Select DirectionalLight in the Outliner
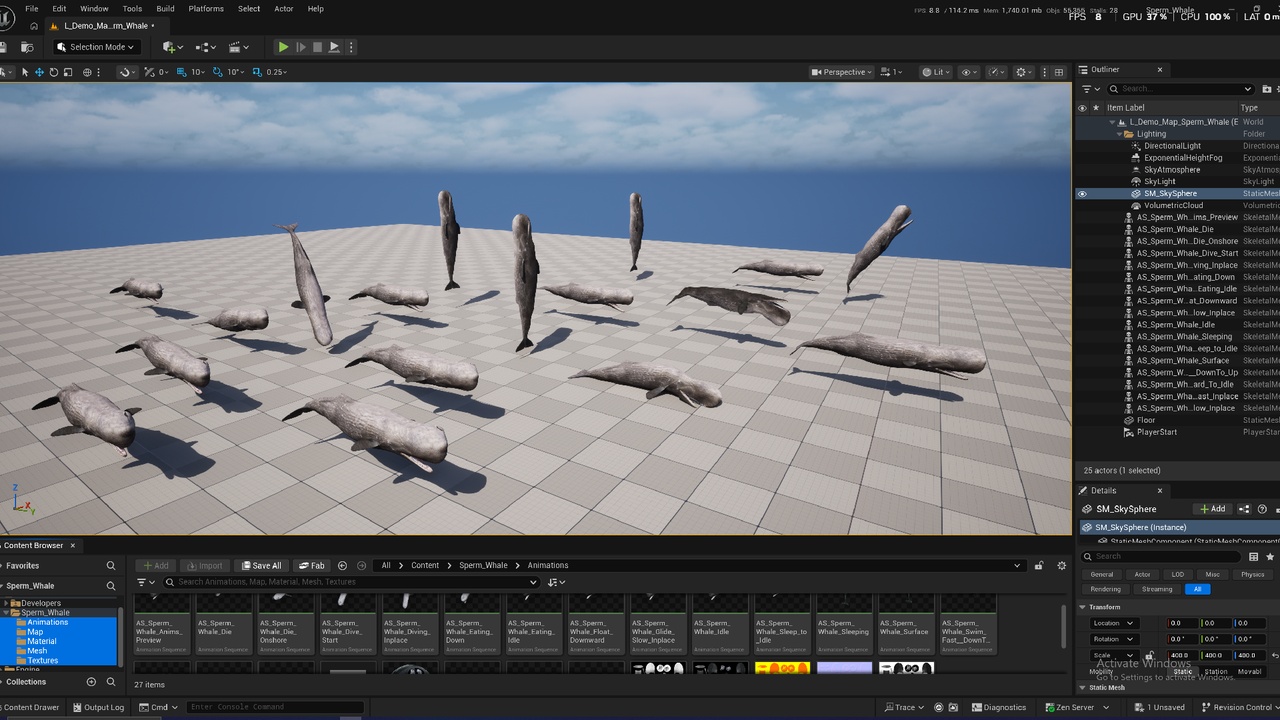 tap(1172, 146)
